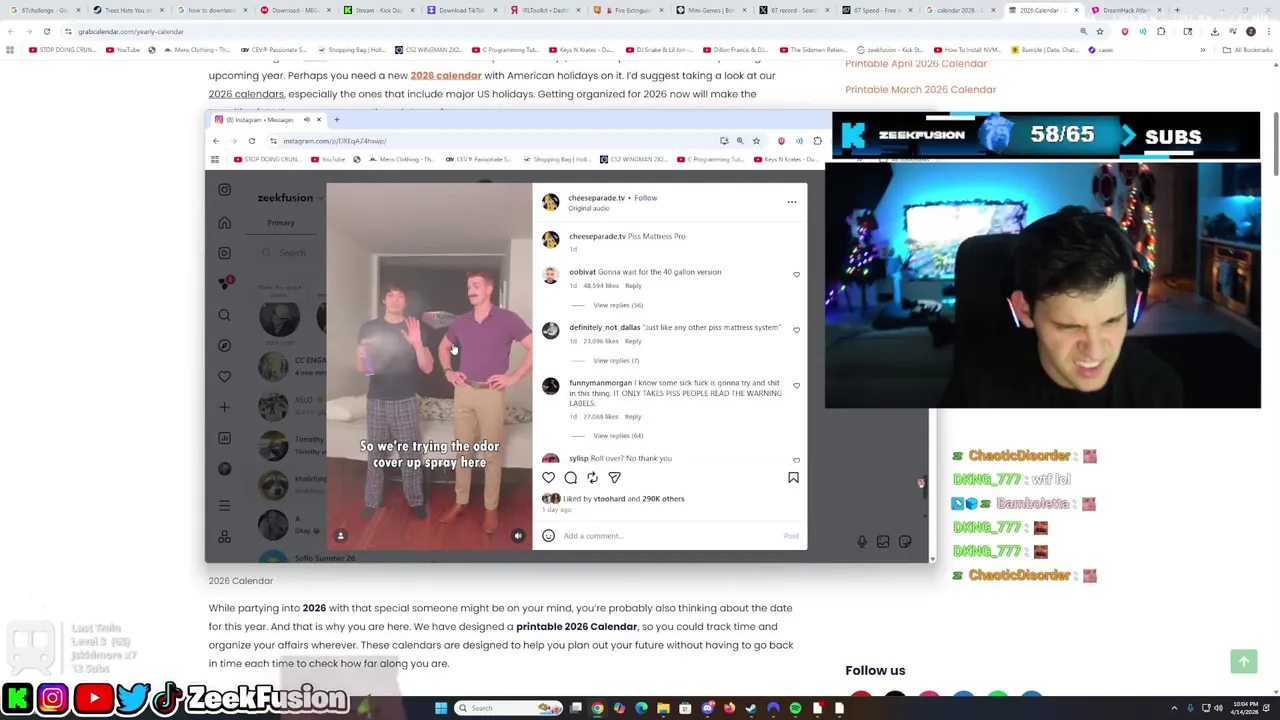Open the Instagram logo in the sidebar
1280x720 pixels.
[x=224, y=190]
